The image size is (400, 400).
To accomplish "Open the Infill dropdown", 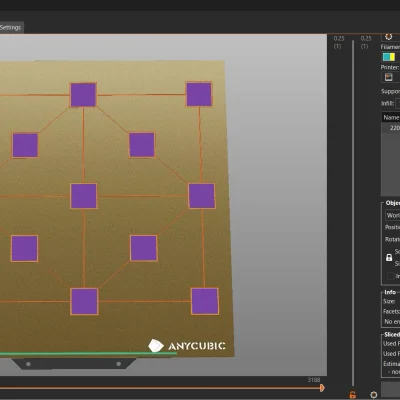I will click(398, 103).
